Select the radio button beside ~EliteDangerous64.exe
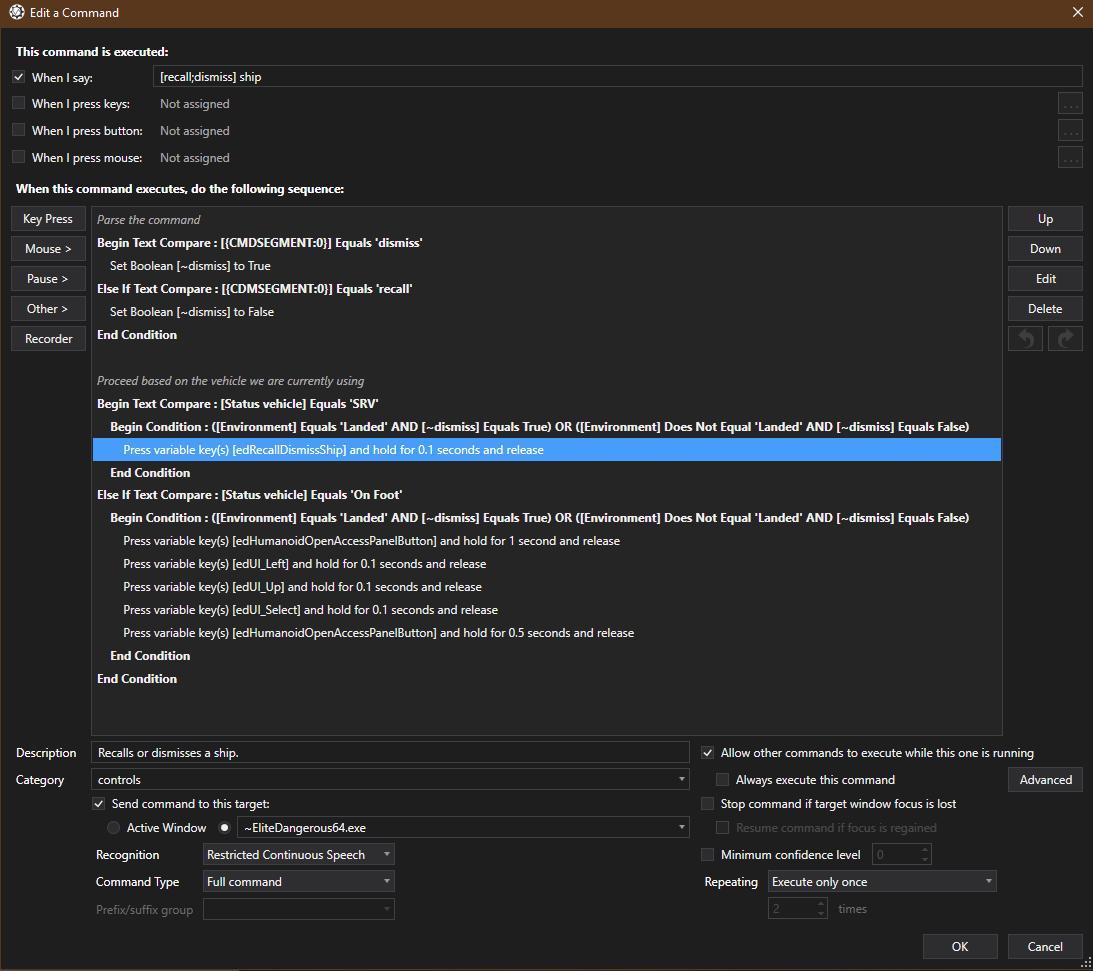This screenshot has width=1093, height=971. [x=224, y=828]
